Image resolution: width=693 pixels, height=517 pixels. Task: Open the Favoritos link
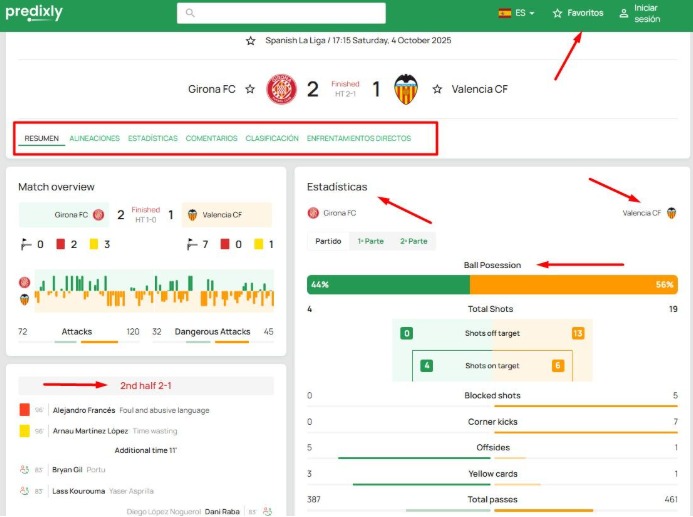click(578, 13)
